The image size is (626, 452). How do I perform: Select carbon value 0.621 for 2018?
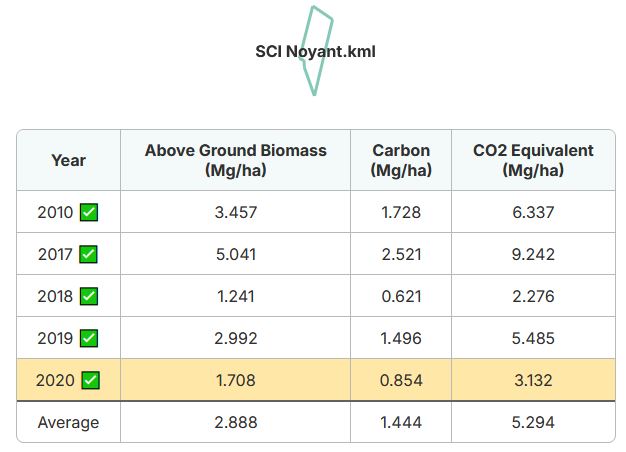[401, 296]
